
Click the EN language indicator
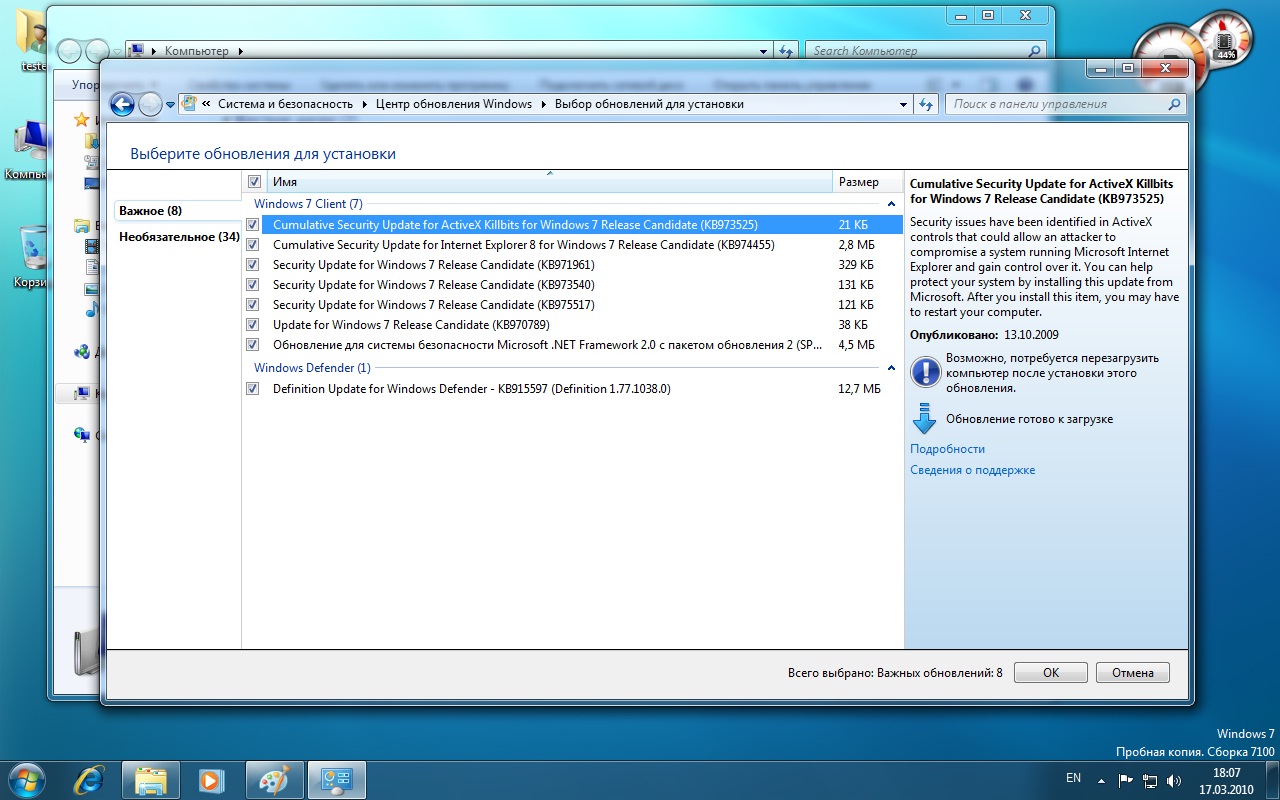coord(1073,778)
